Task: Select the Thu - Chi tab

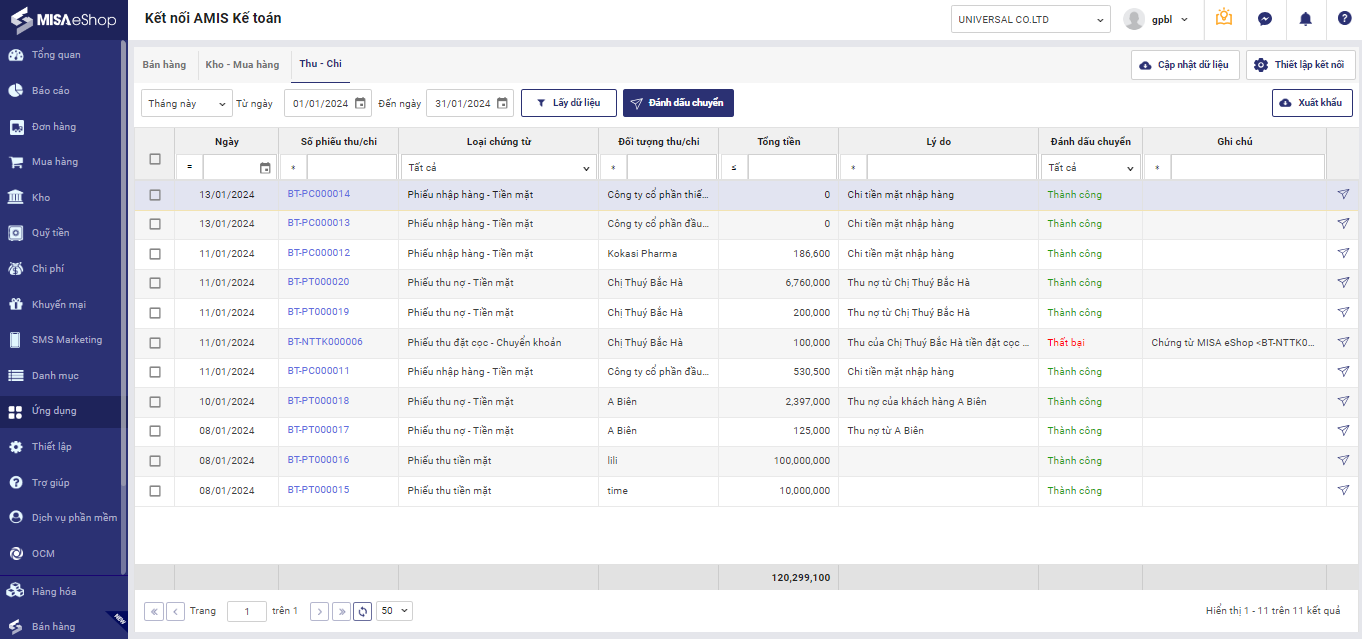Action: (320, 64)
